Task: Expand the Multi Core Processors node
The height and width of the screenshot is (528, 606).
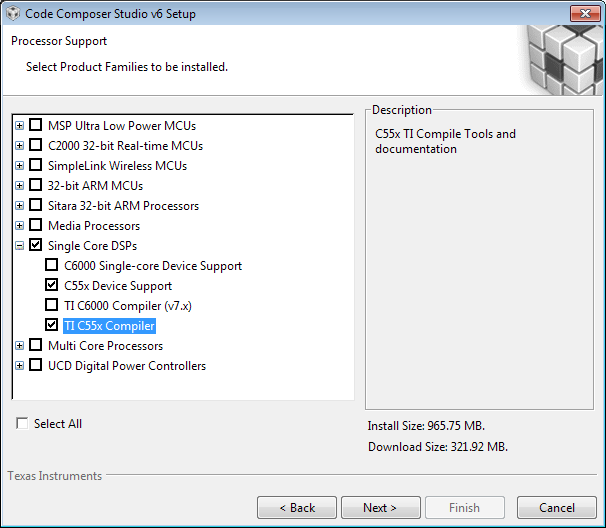Action: (19, 346)
